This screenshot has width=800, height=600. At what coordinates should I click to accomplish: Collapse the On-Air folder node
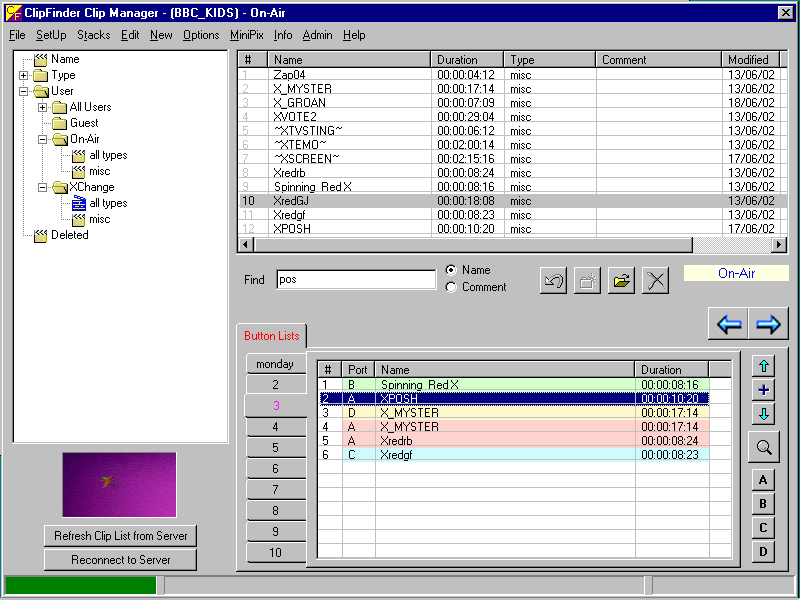click(43, 139)
